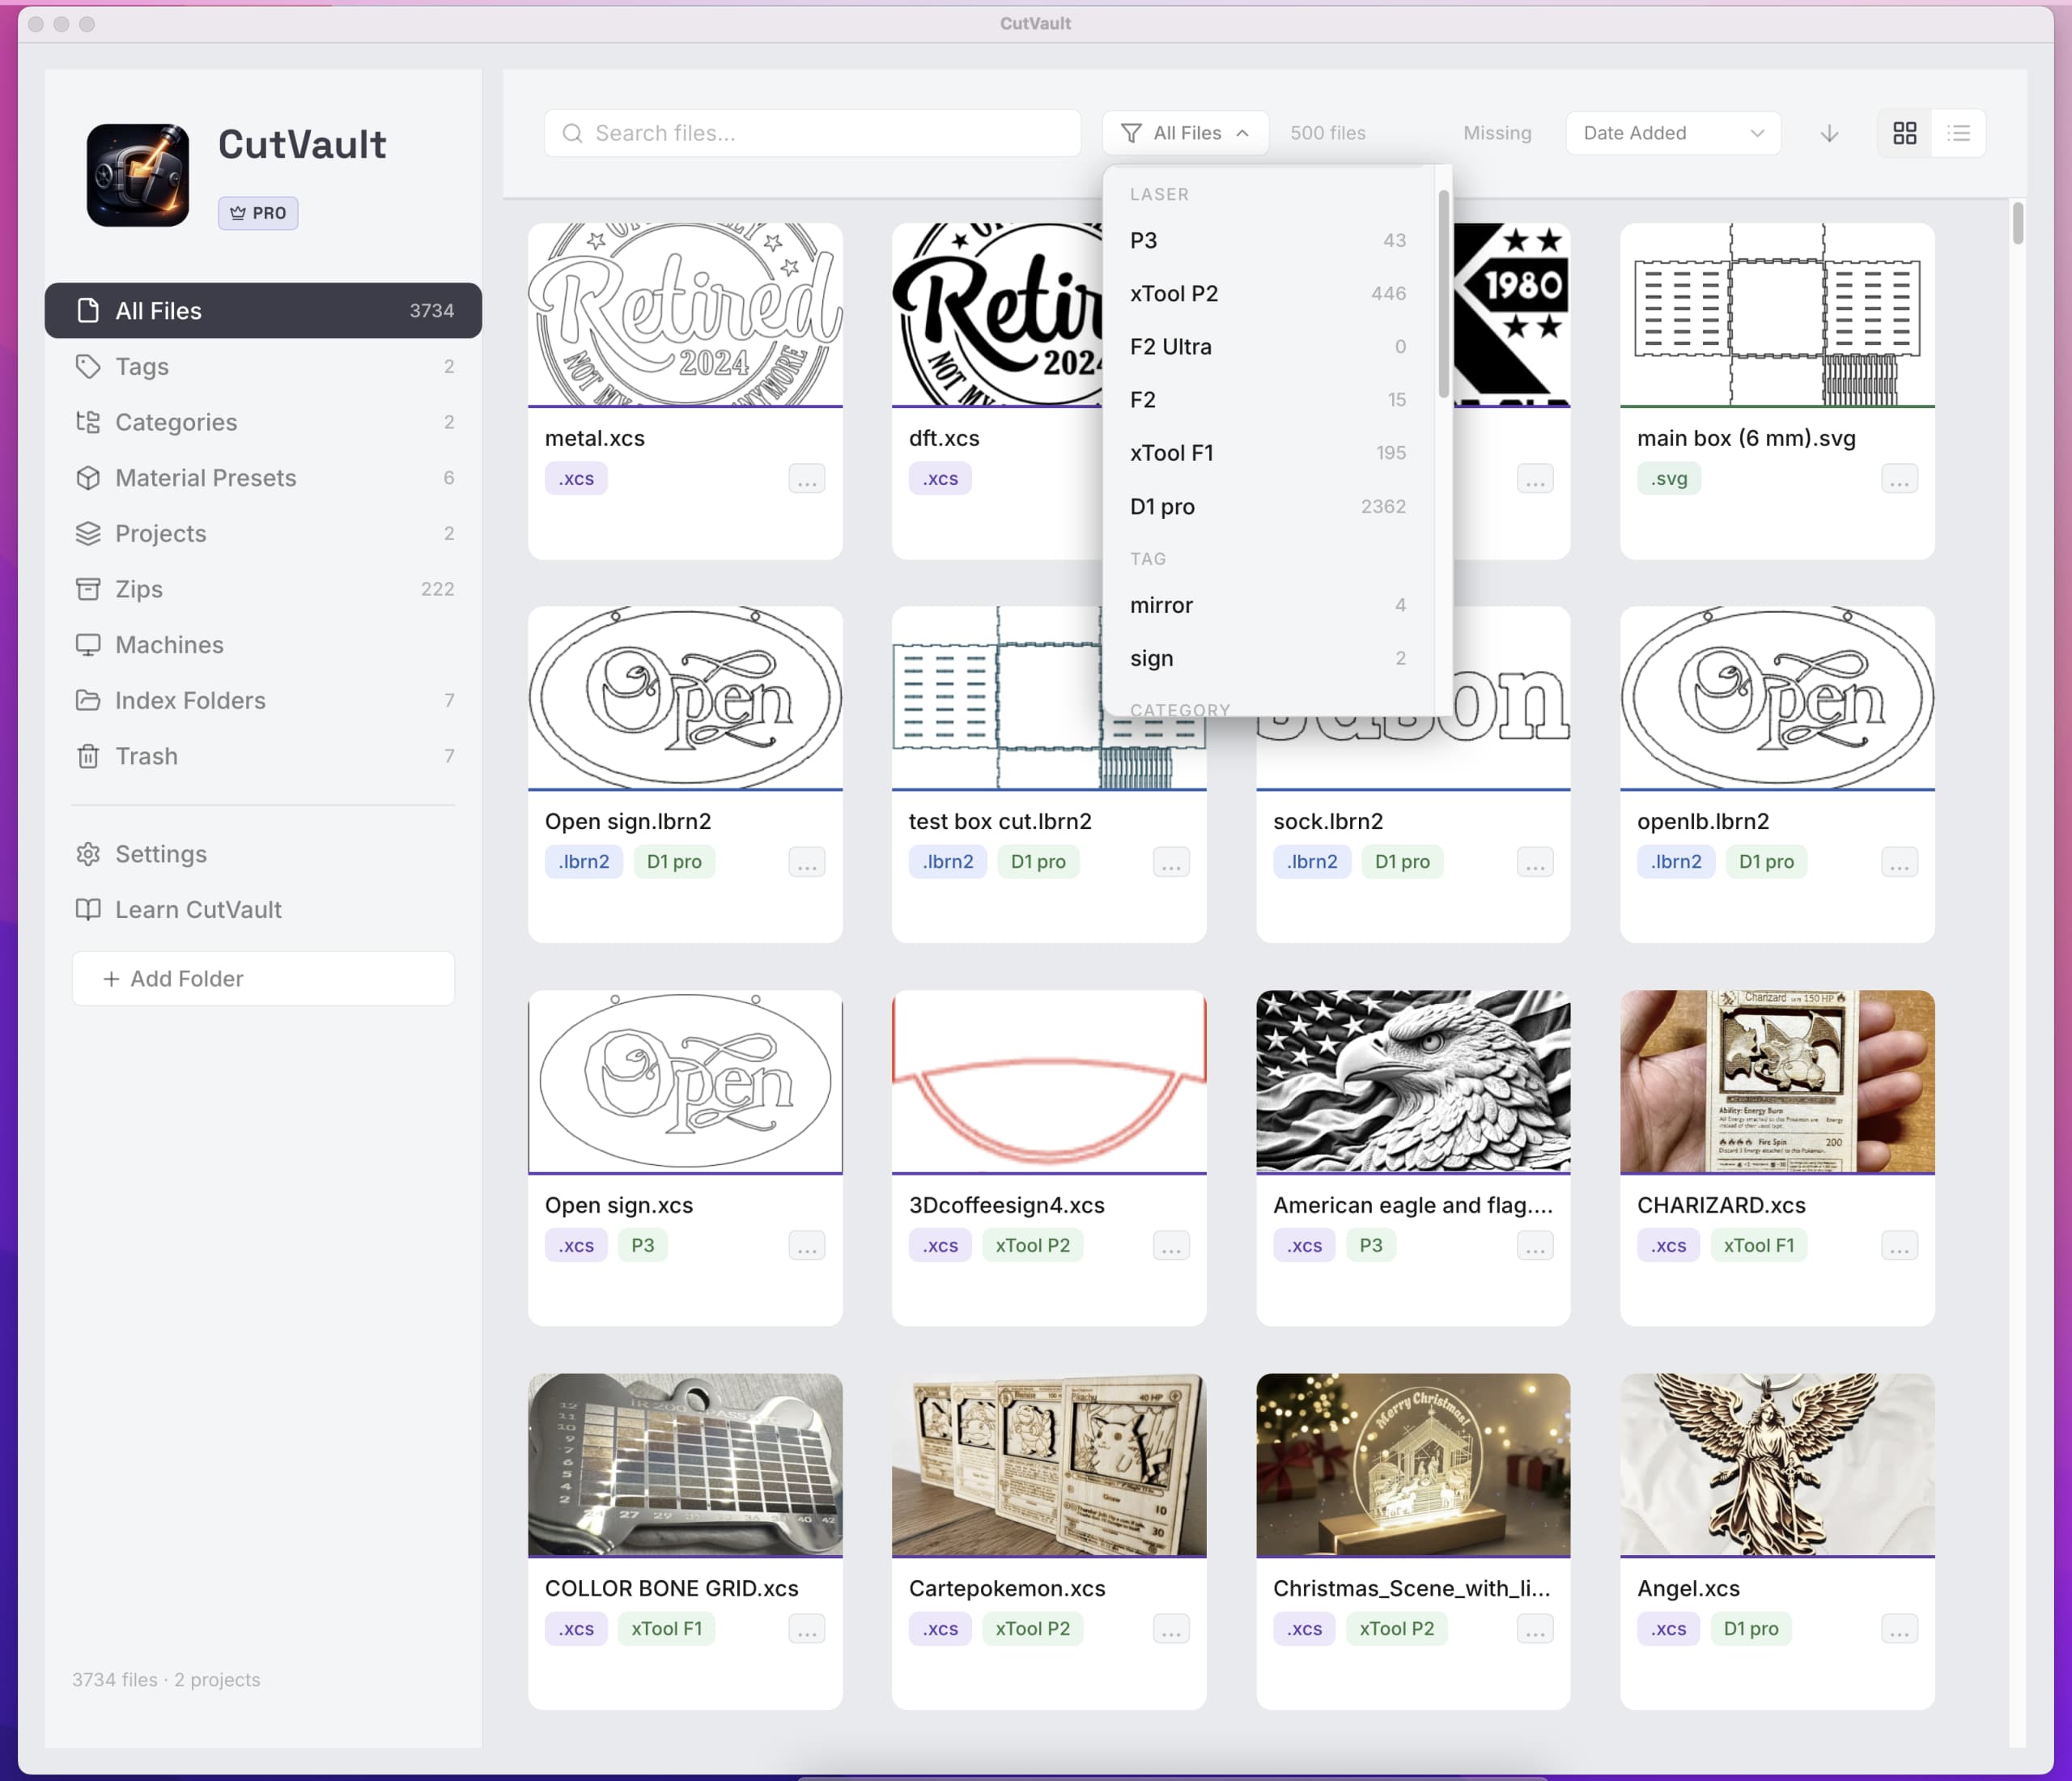Click the 500 files count label

coord(1327,133)
